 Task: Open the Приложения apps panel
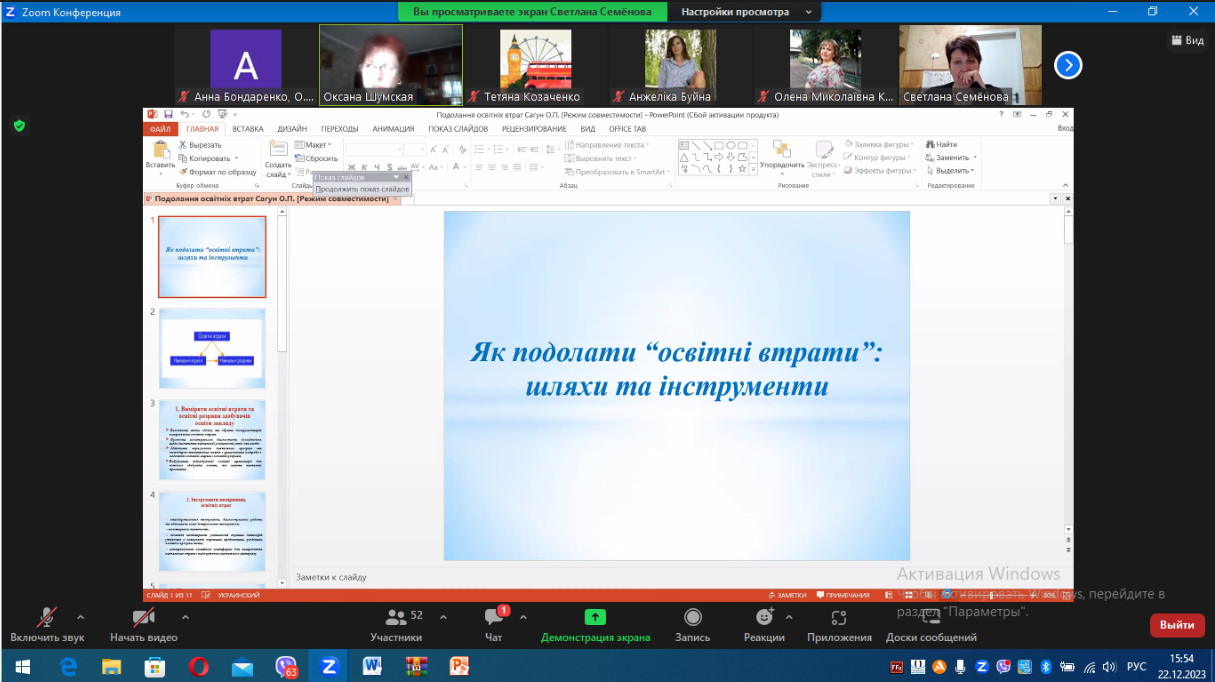coord(839,618)
